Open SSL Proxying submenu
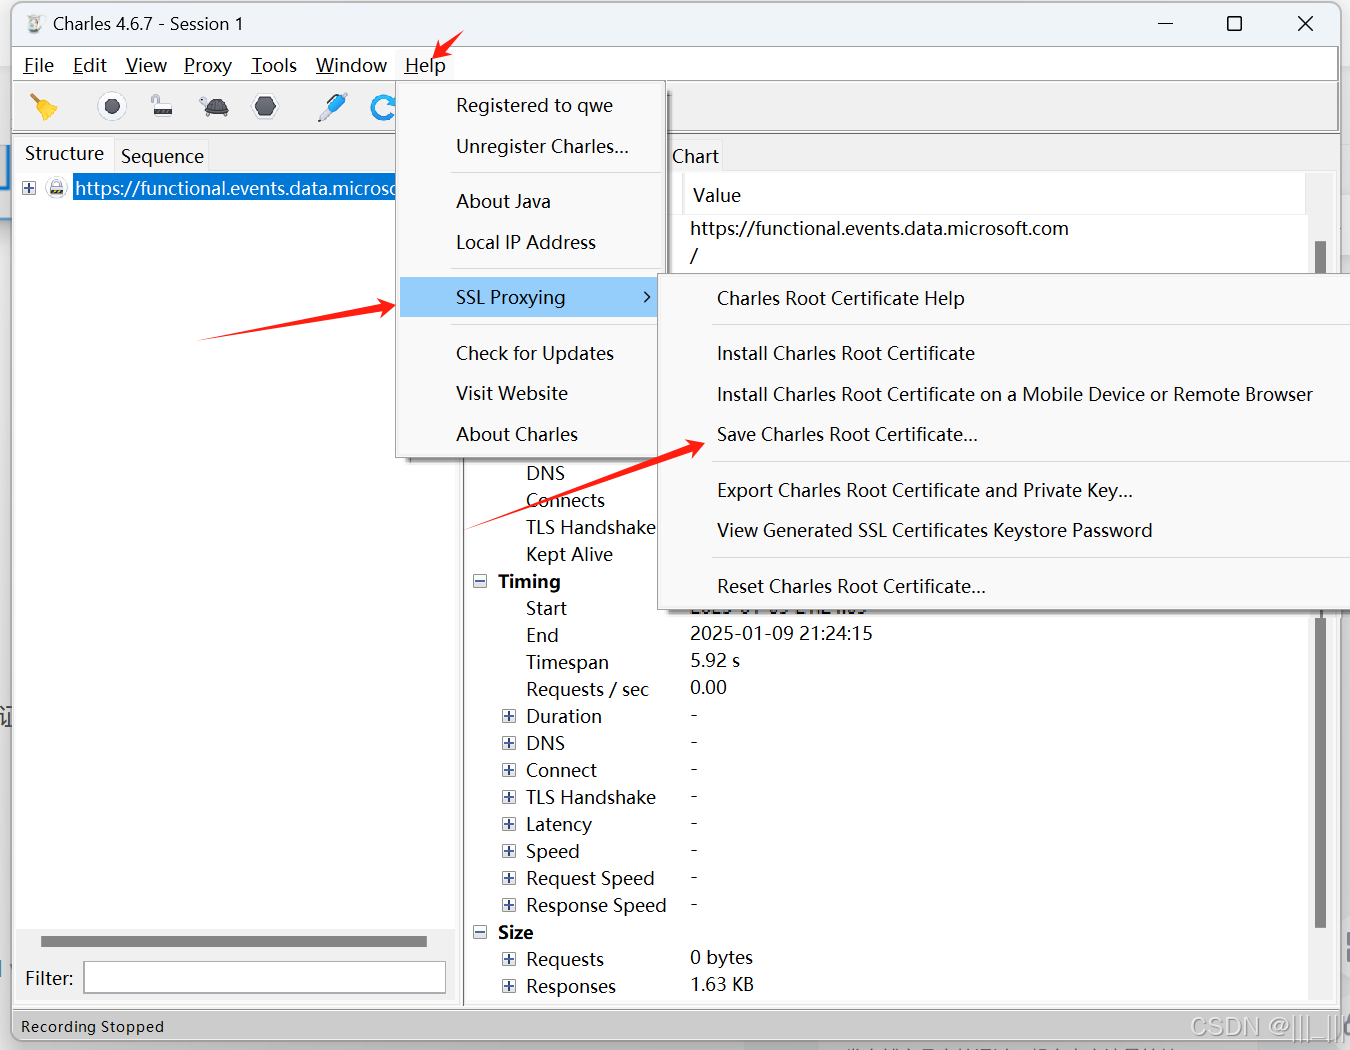The width and height of the screenshot is (1350, 1050). pyautogui.click(x=528, y=297)
